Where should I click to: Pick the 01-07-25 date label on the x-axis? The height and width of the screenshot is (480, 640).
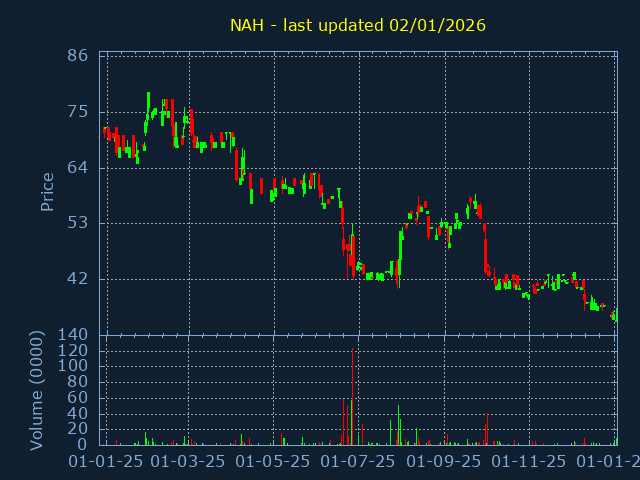pyautogui.click(x=359, y=462)
